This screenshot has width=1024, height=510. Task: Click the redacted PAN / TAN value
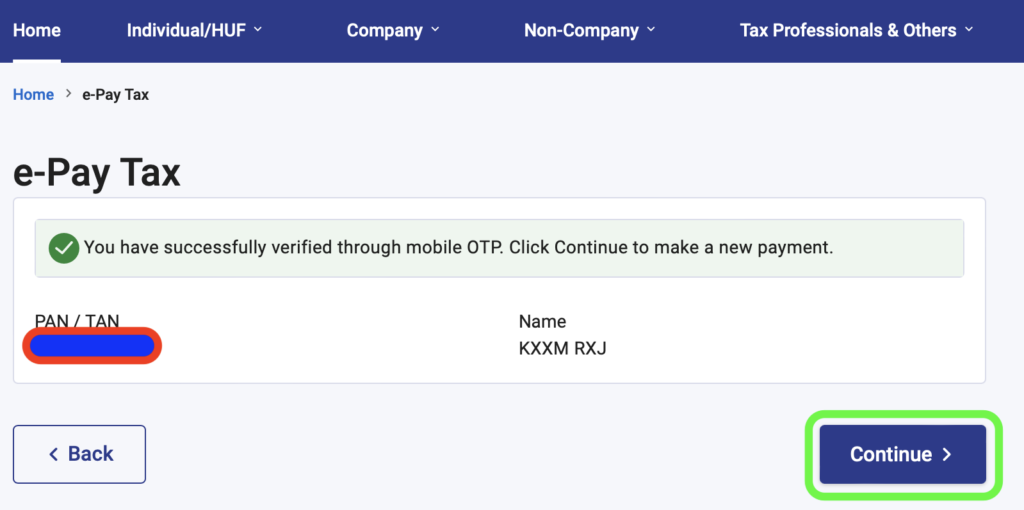click(92, 346)
